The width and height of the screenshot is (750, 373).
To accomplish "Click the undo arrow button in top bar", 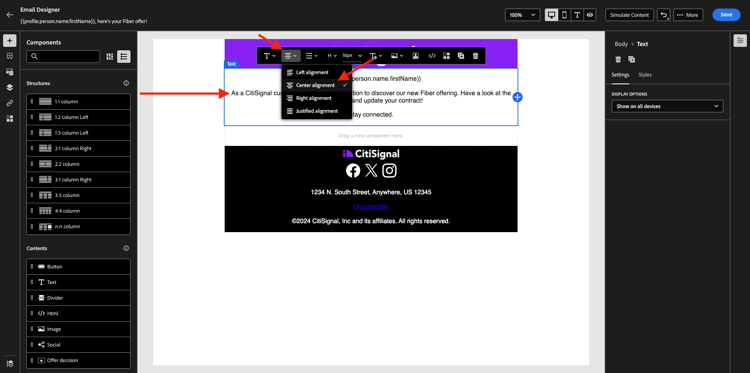I will pos(663,15).
